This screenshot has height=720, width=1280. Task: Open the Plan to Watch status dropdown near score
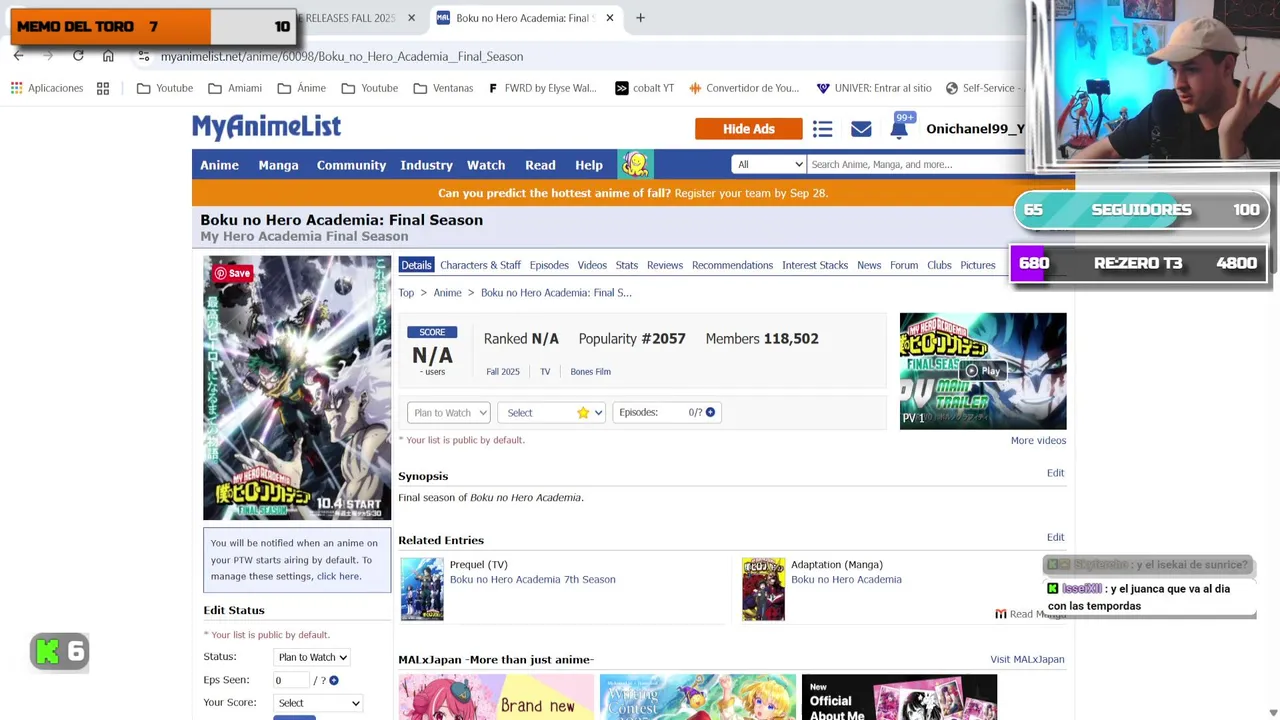tap(448, 412)
